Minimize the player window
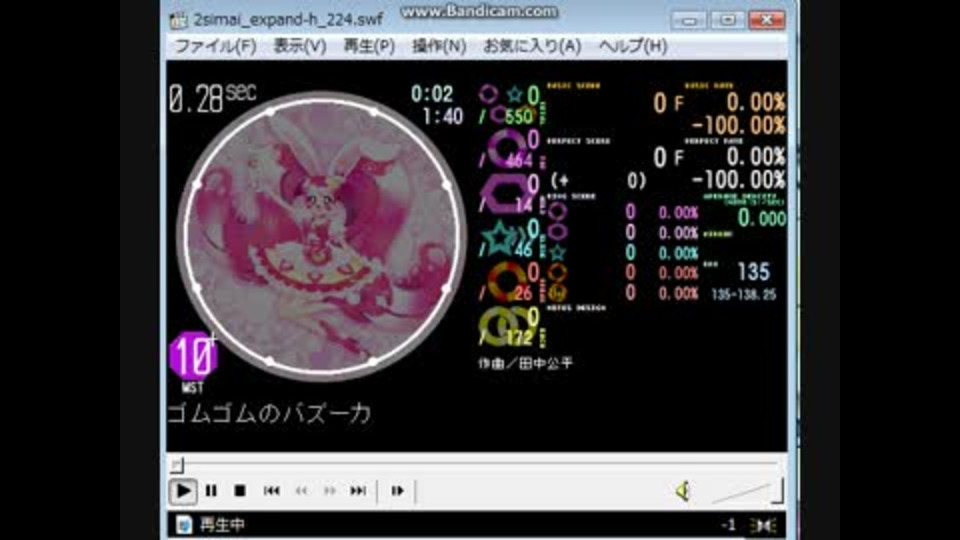 click(x=689, y=21)
